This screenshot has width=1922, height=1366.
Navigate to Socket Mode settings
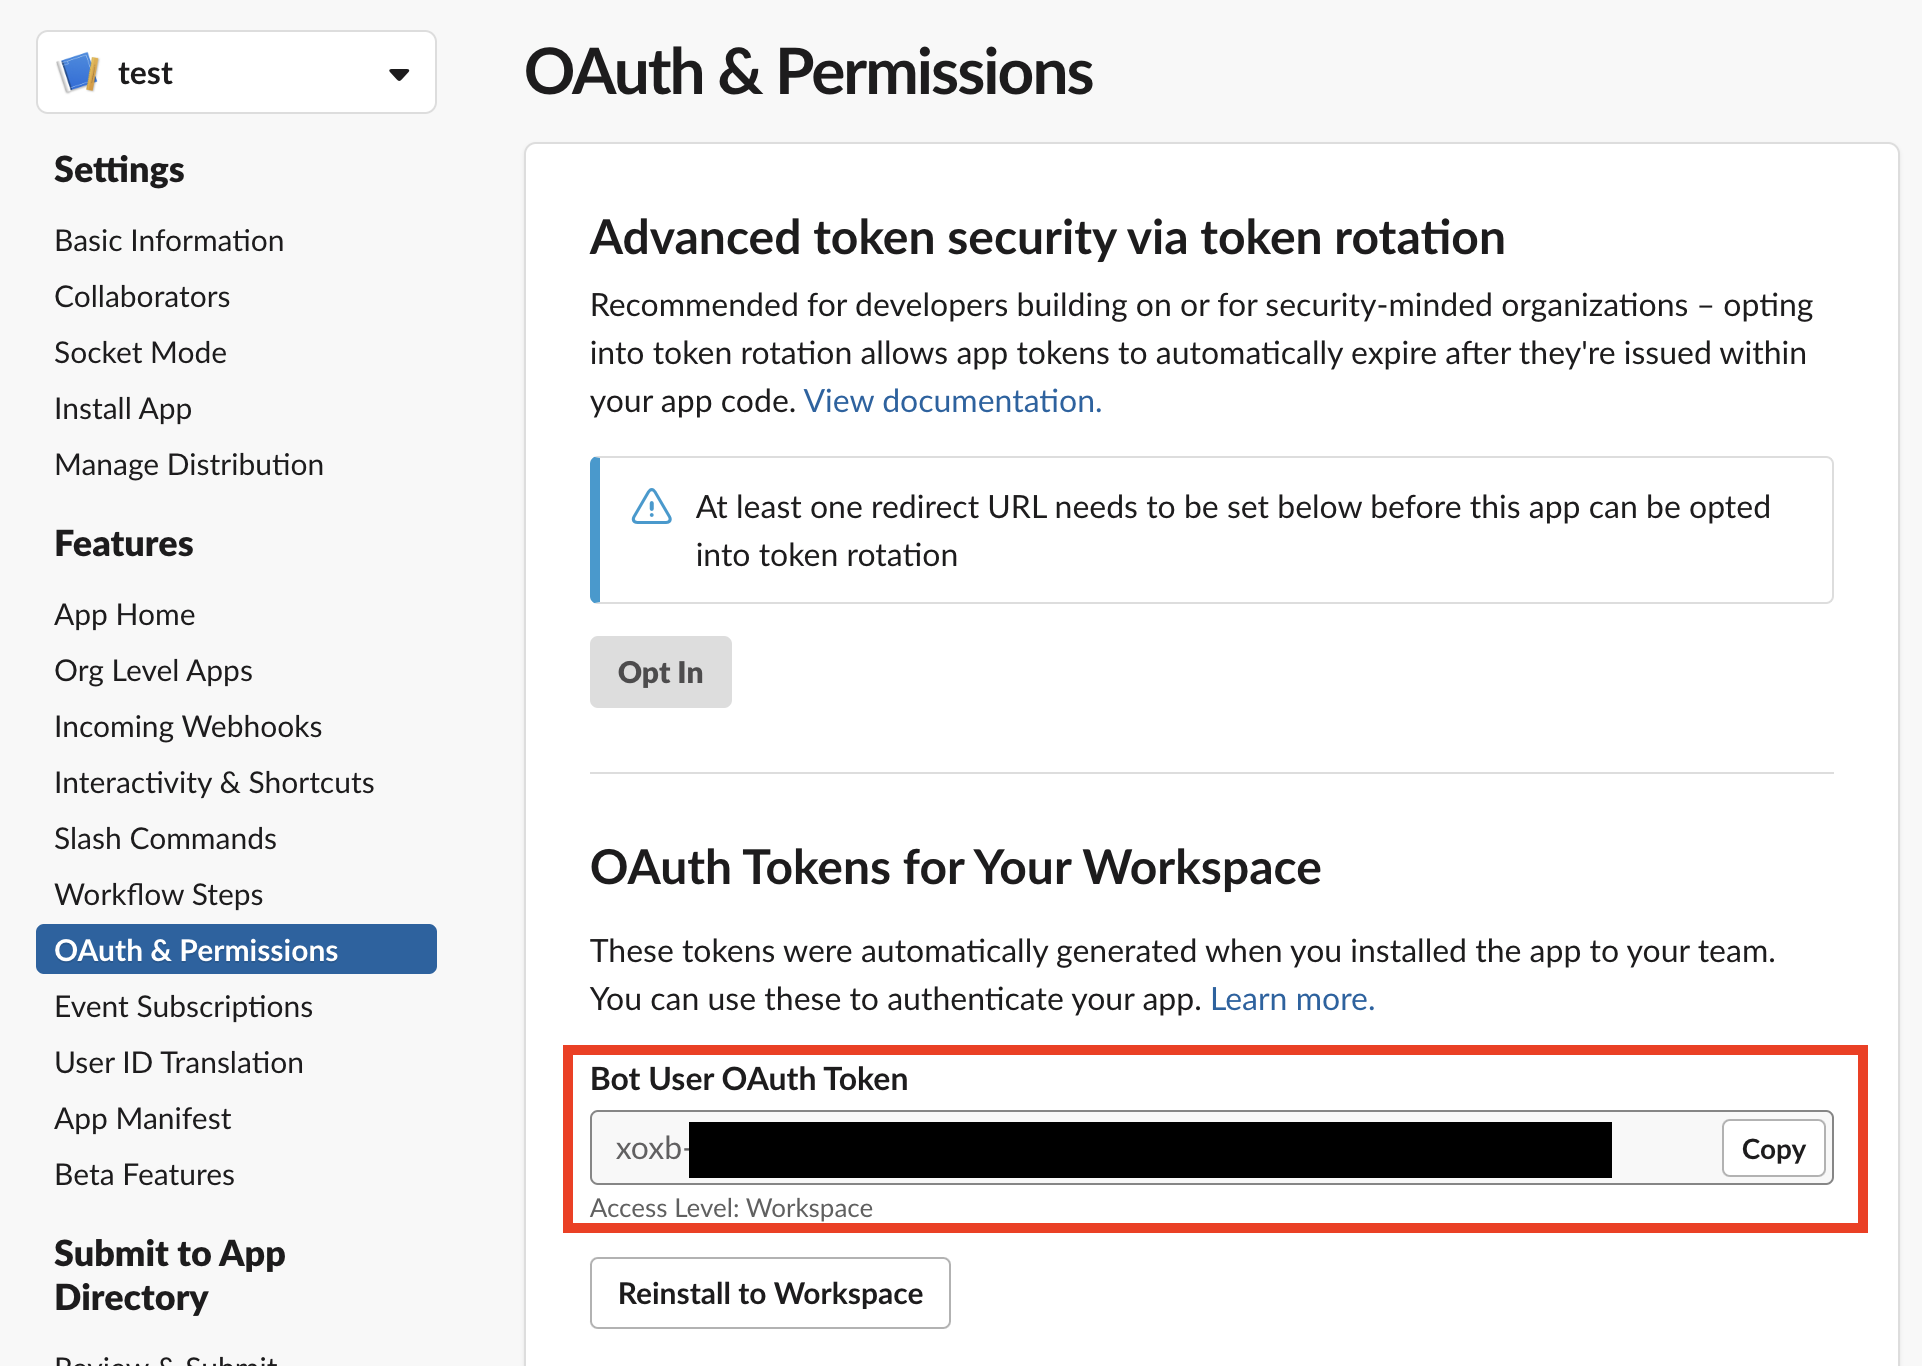point(140,352)
